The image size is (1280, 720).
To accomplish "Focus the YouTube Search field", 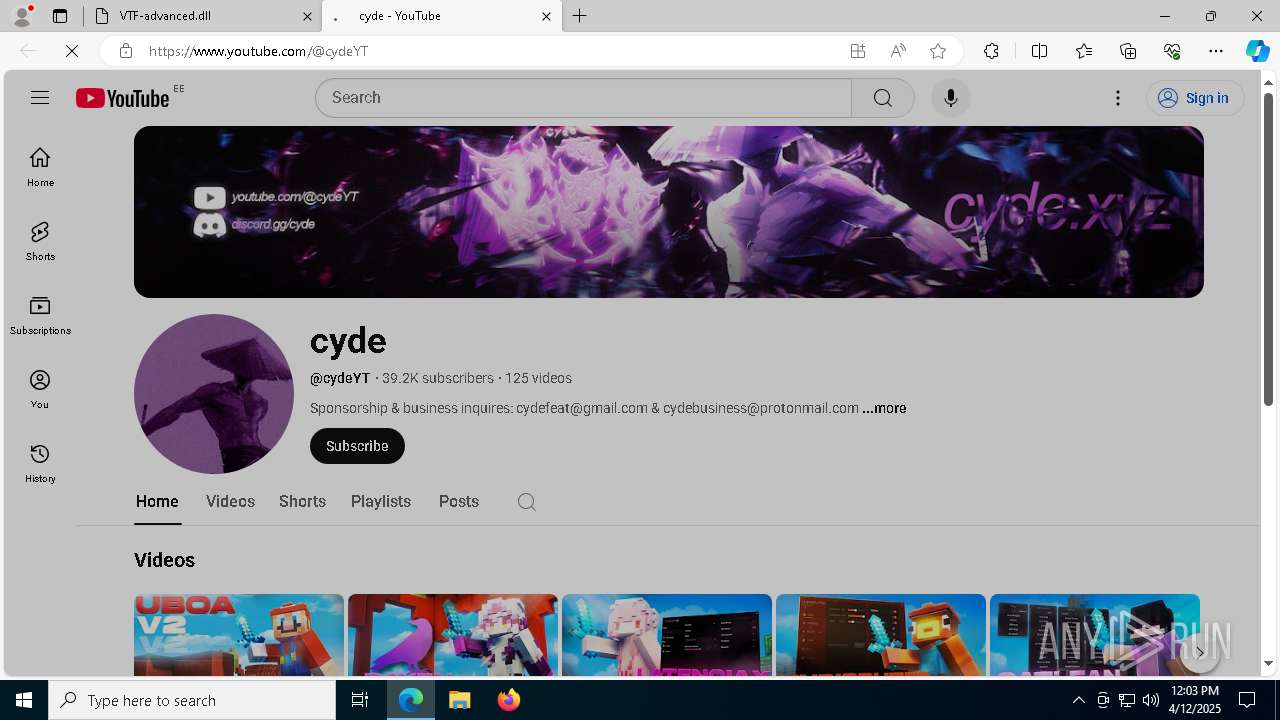I will pyautogui.click(x=583, y=98).
